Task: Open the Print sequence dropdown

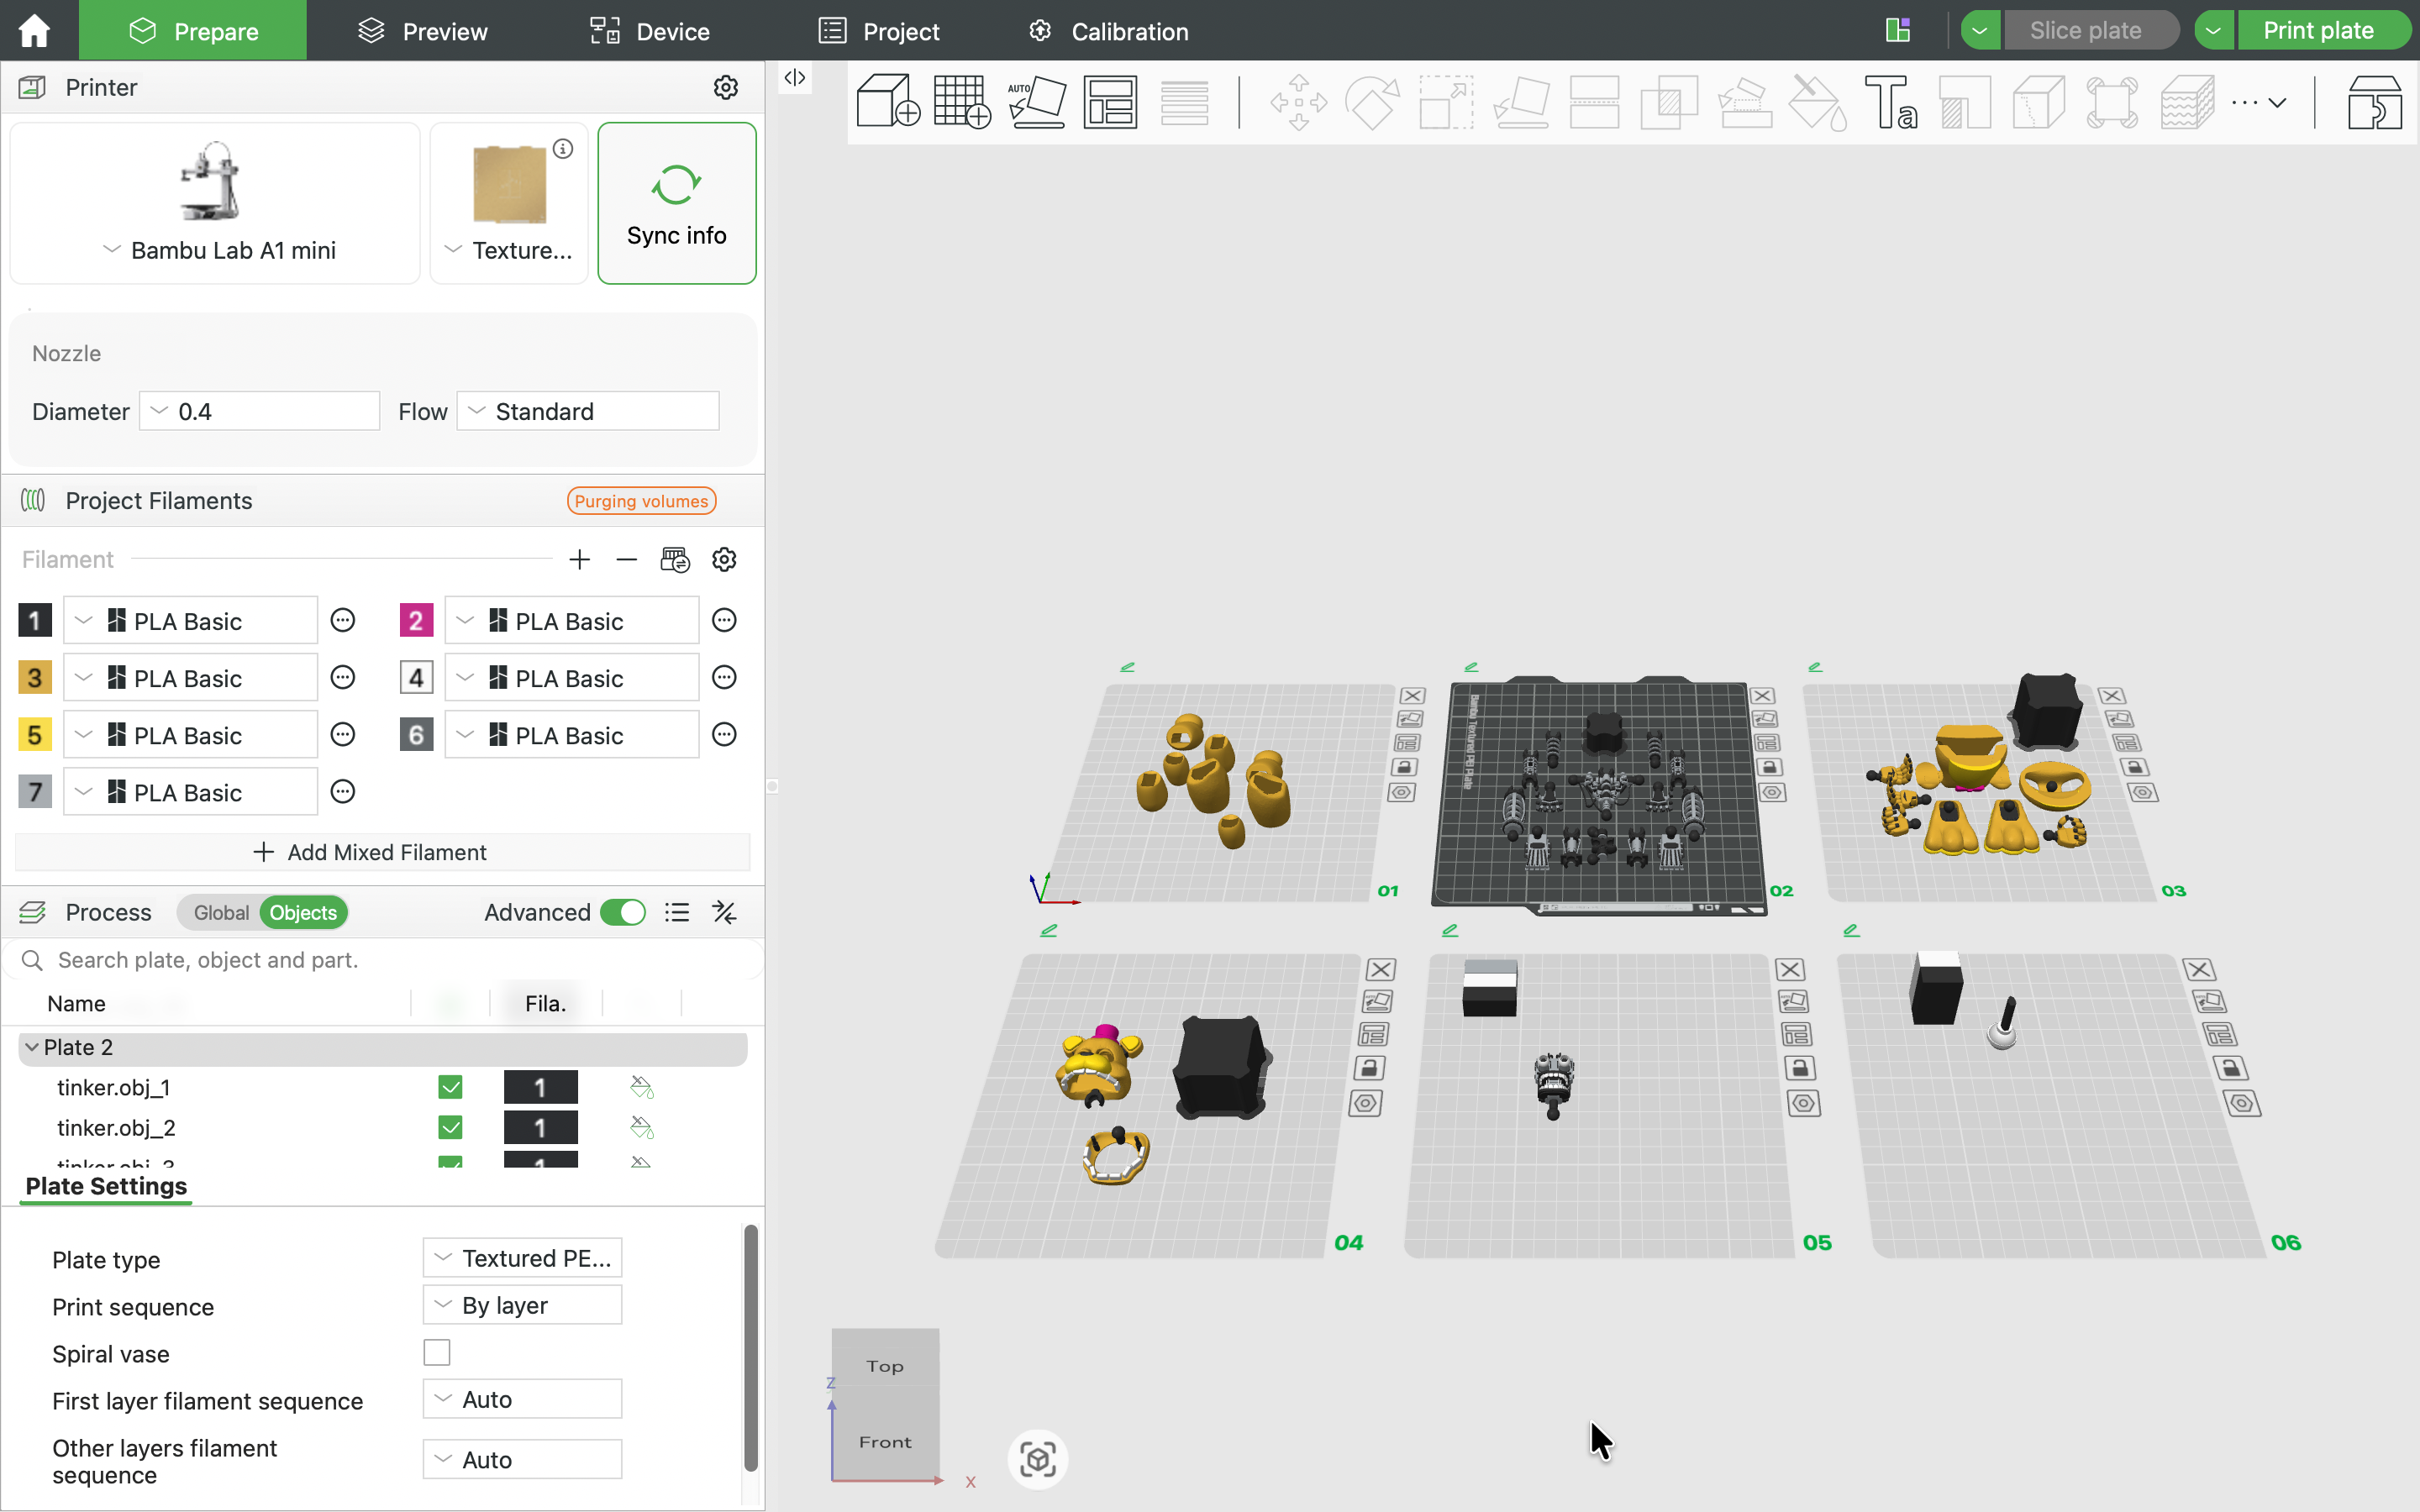Action: point(522,1305)
